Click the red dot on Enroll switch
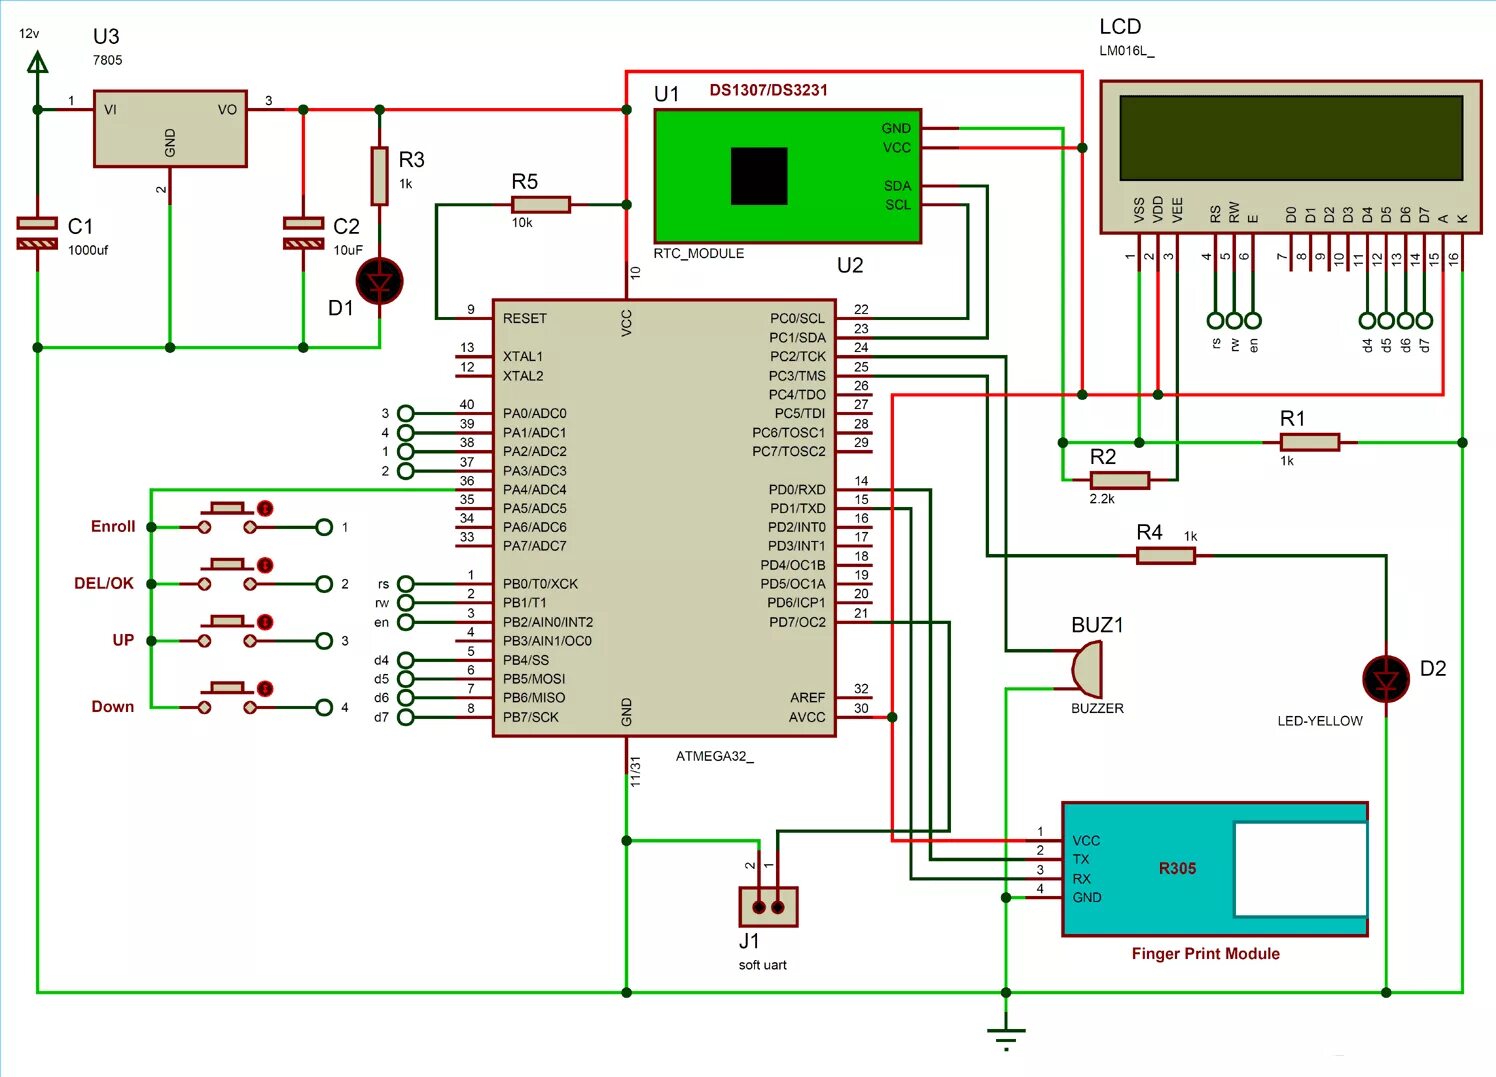 point(265,508)
